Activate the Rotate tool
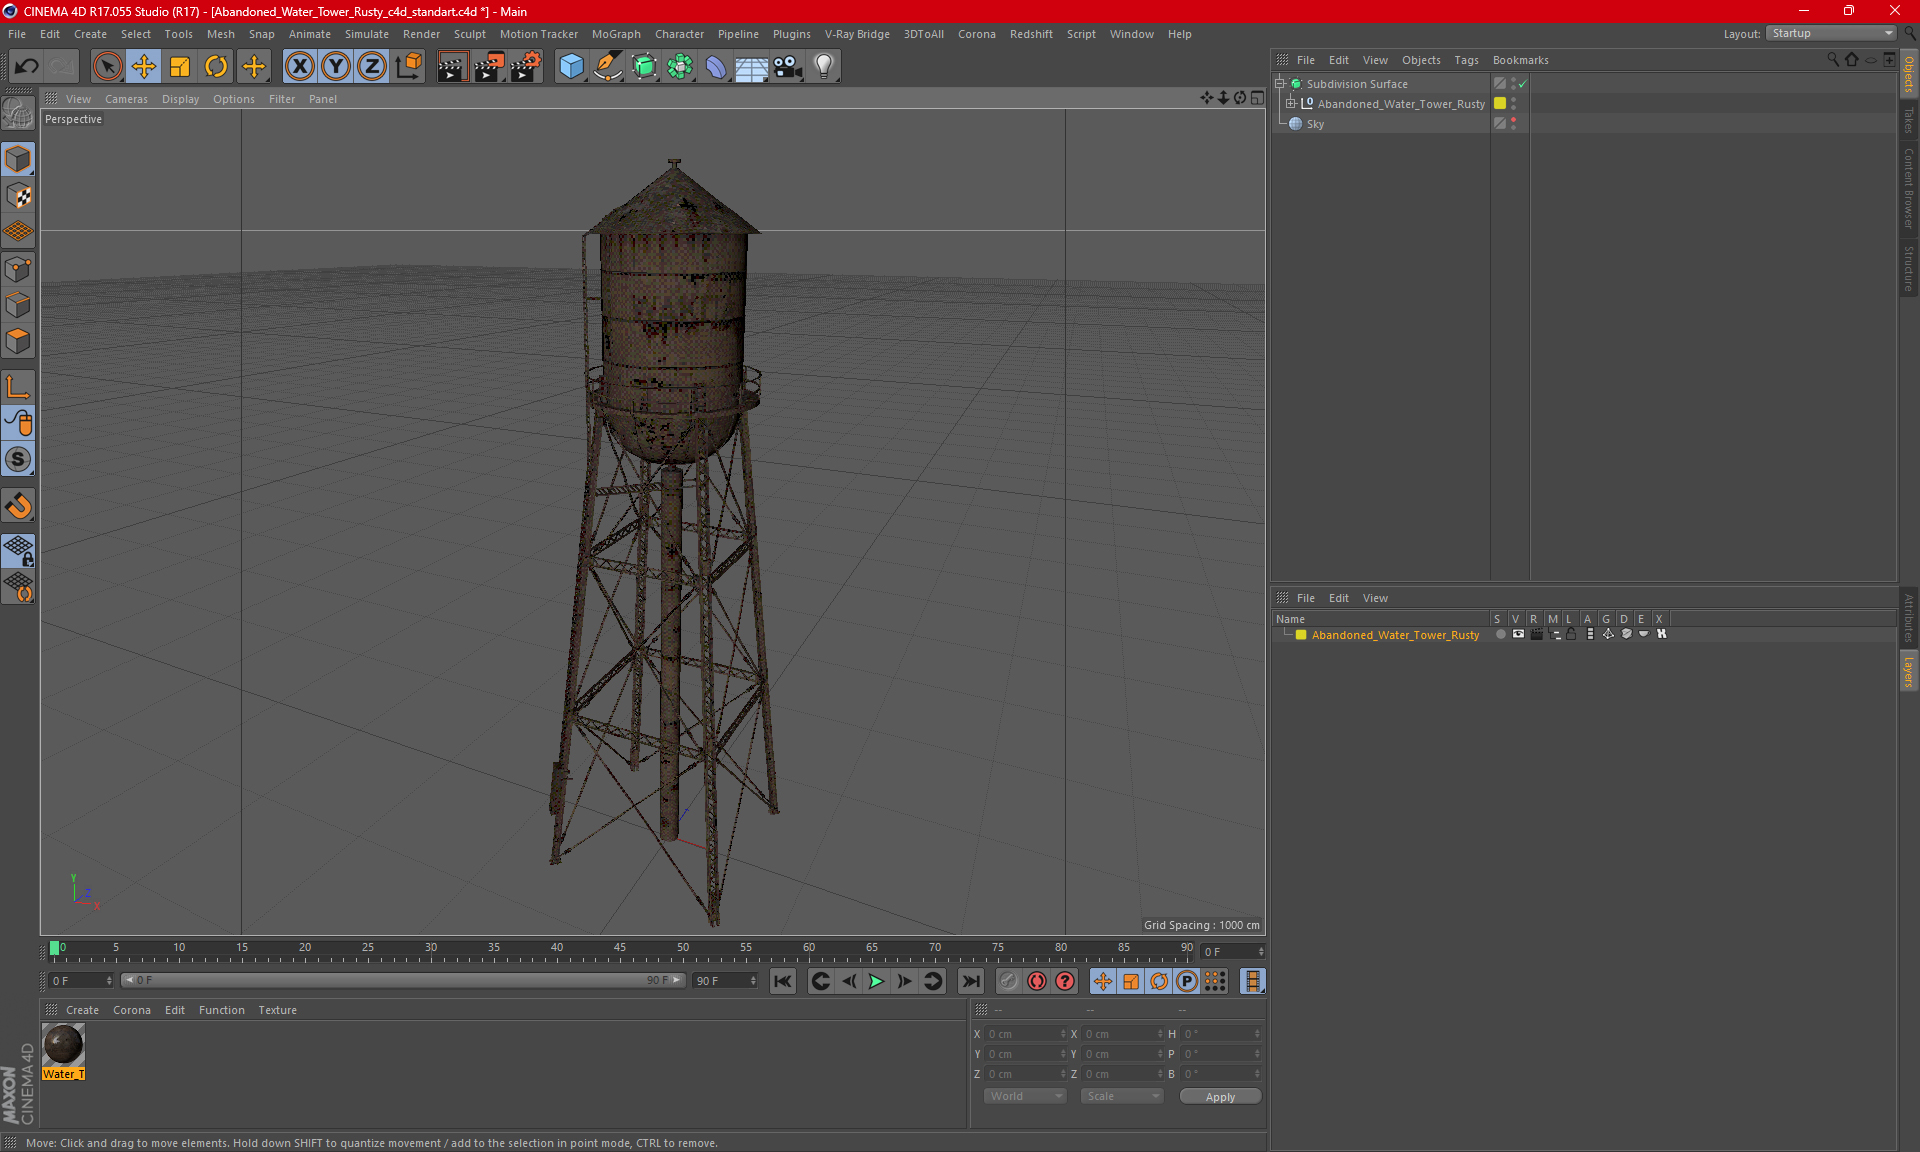The image size is (1920, 1152). point(216,67)
